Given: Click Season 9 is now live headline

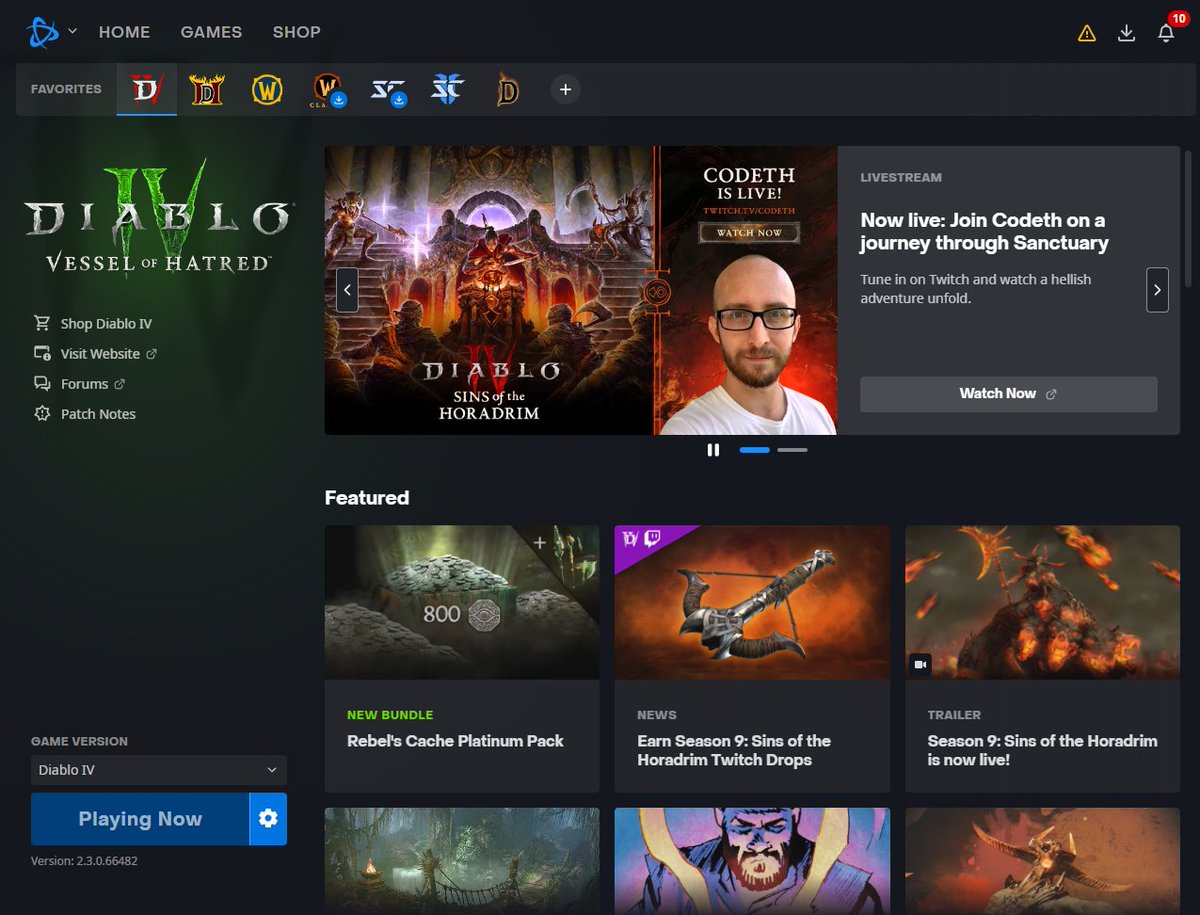Looking at the screenshot, I should coord(1042,750).
